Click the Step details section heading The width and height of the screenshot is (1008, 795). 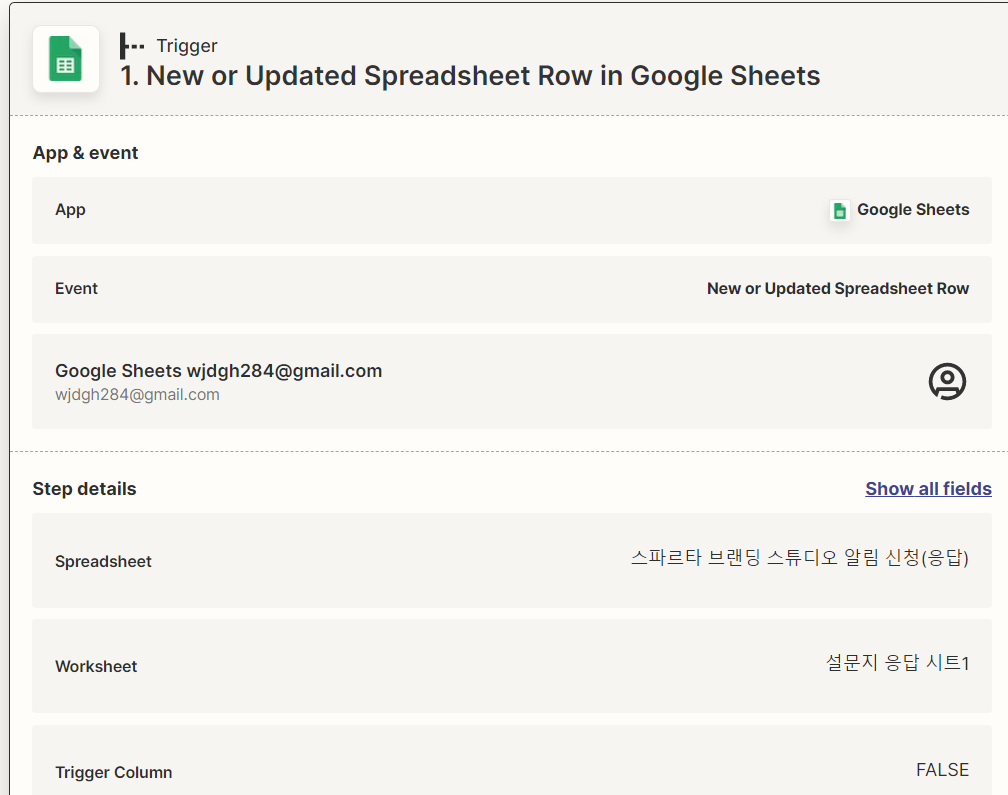(x=84, y=489)
